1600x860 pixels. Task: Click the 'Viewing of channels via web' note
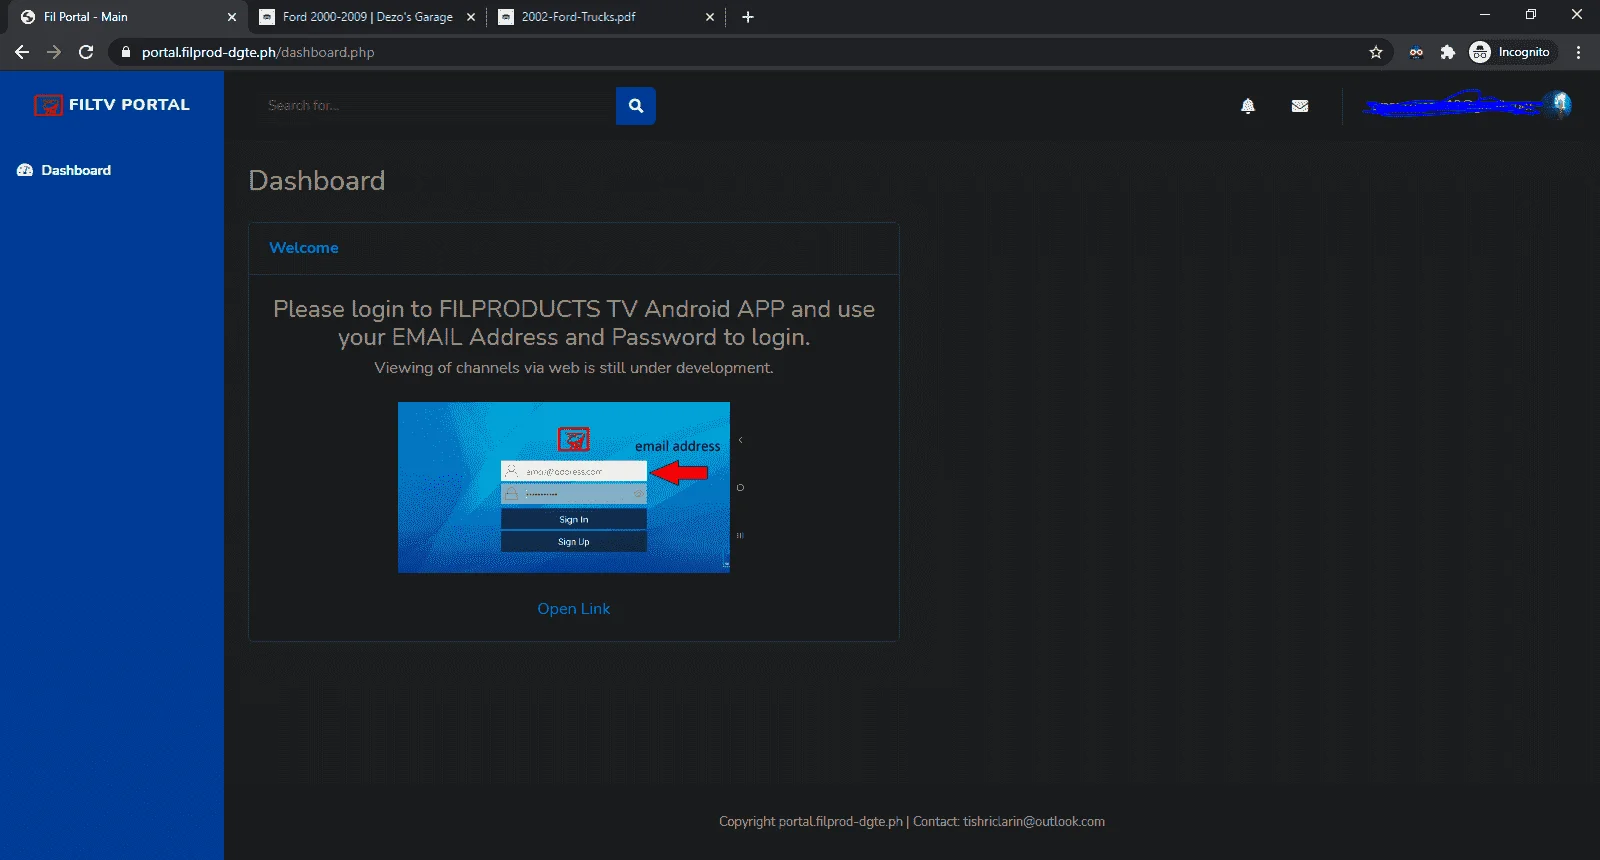click(574, 368)
